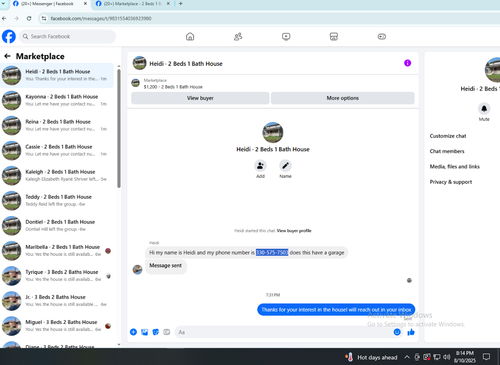Image resolution: width=500 pixels, height=365 pixels.
Task: Click the large house photo in conversation center
Action: [273, 132]
